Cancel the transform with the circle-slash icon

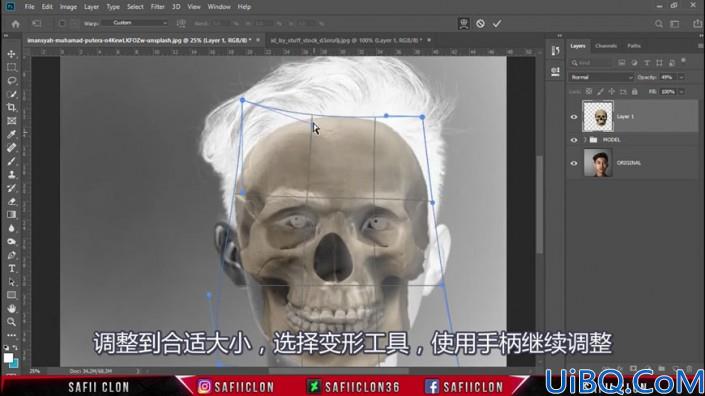480,23
